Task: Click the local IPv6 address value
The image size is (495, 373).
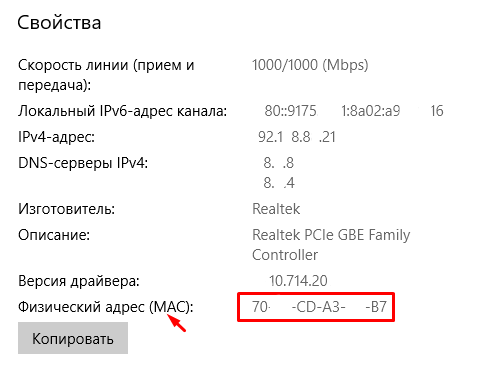Action: pyautogui.click(x=354, y=111)
